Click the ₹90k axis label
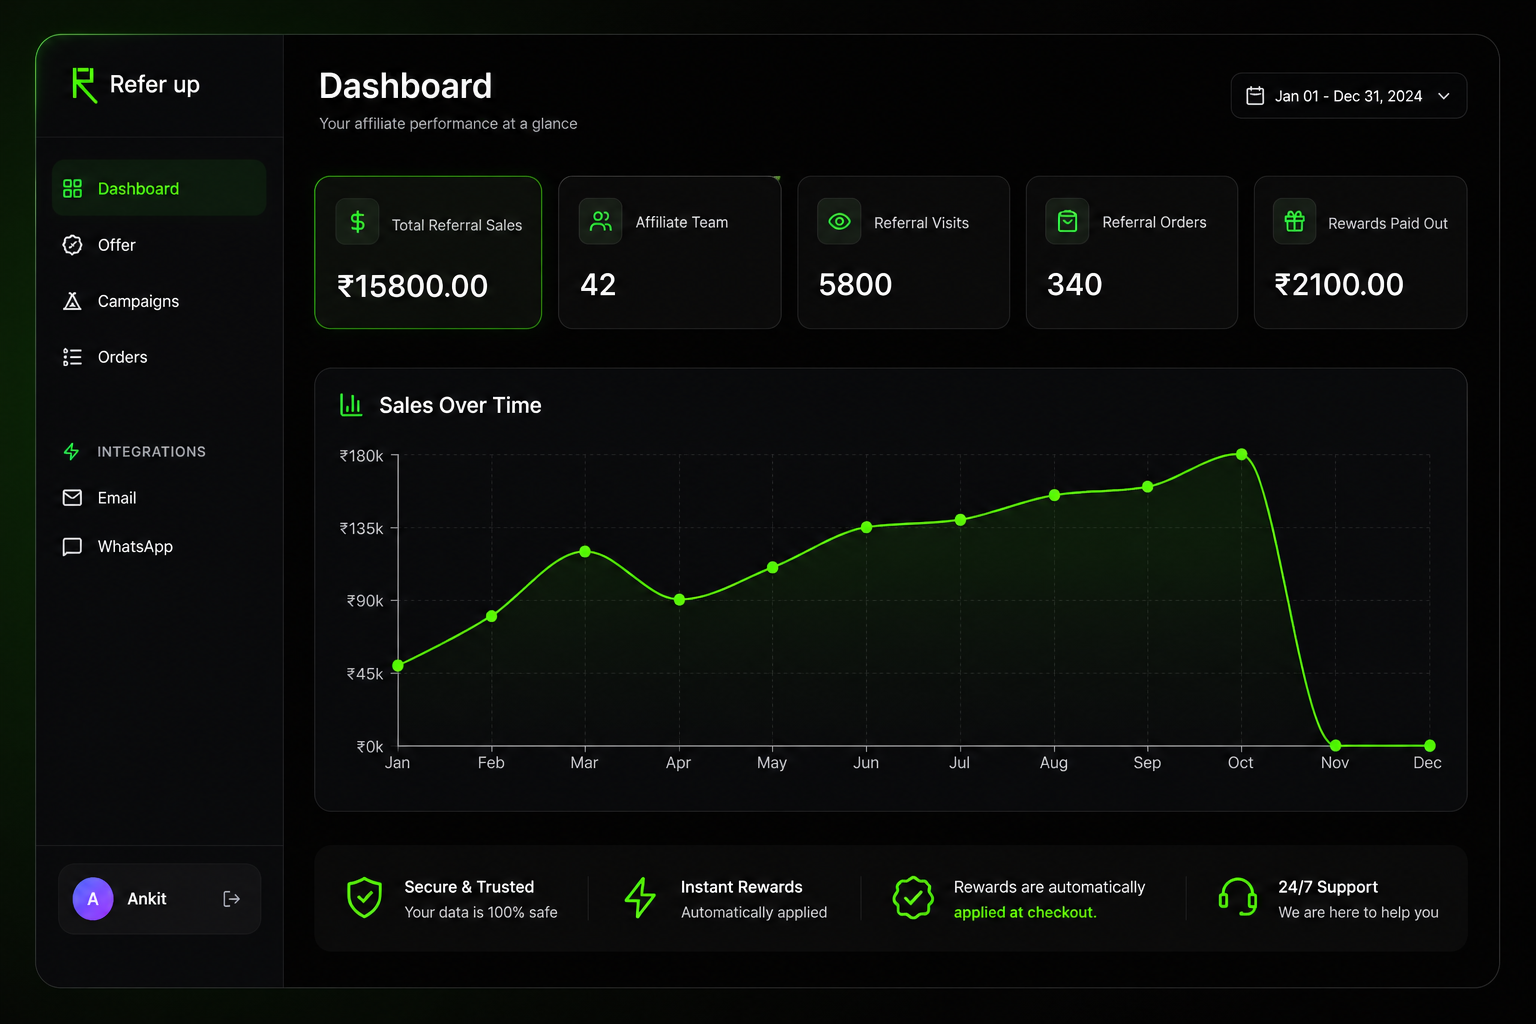1536x1024 pixels. coord(365,601)
